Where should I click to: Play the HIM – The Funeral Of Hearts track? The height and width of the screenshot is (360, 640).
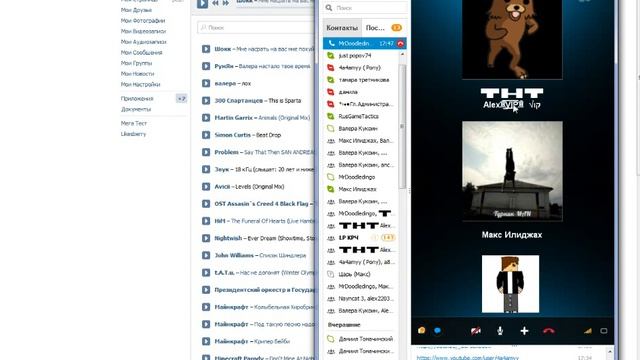click(x=206, y=221)
